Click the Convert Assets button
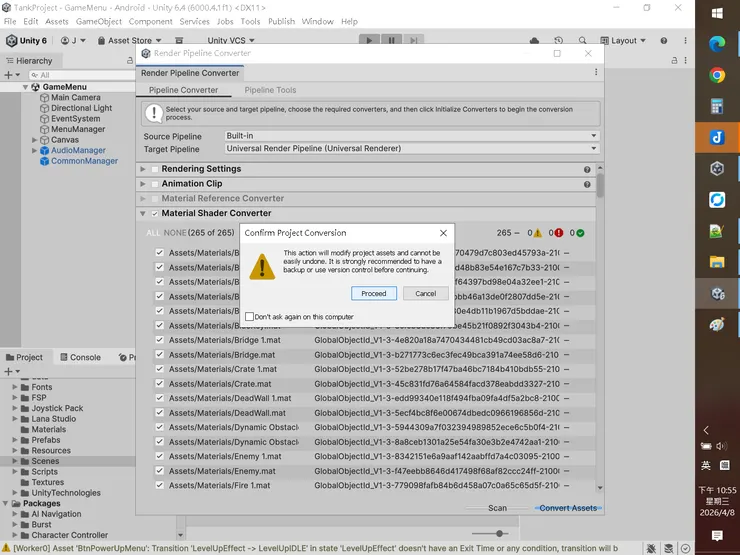This screenshot has height=555, width=740. [568, 508]
